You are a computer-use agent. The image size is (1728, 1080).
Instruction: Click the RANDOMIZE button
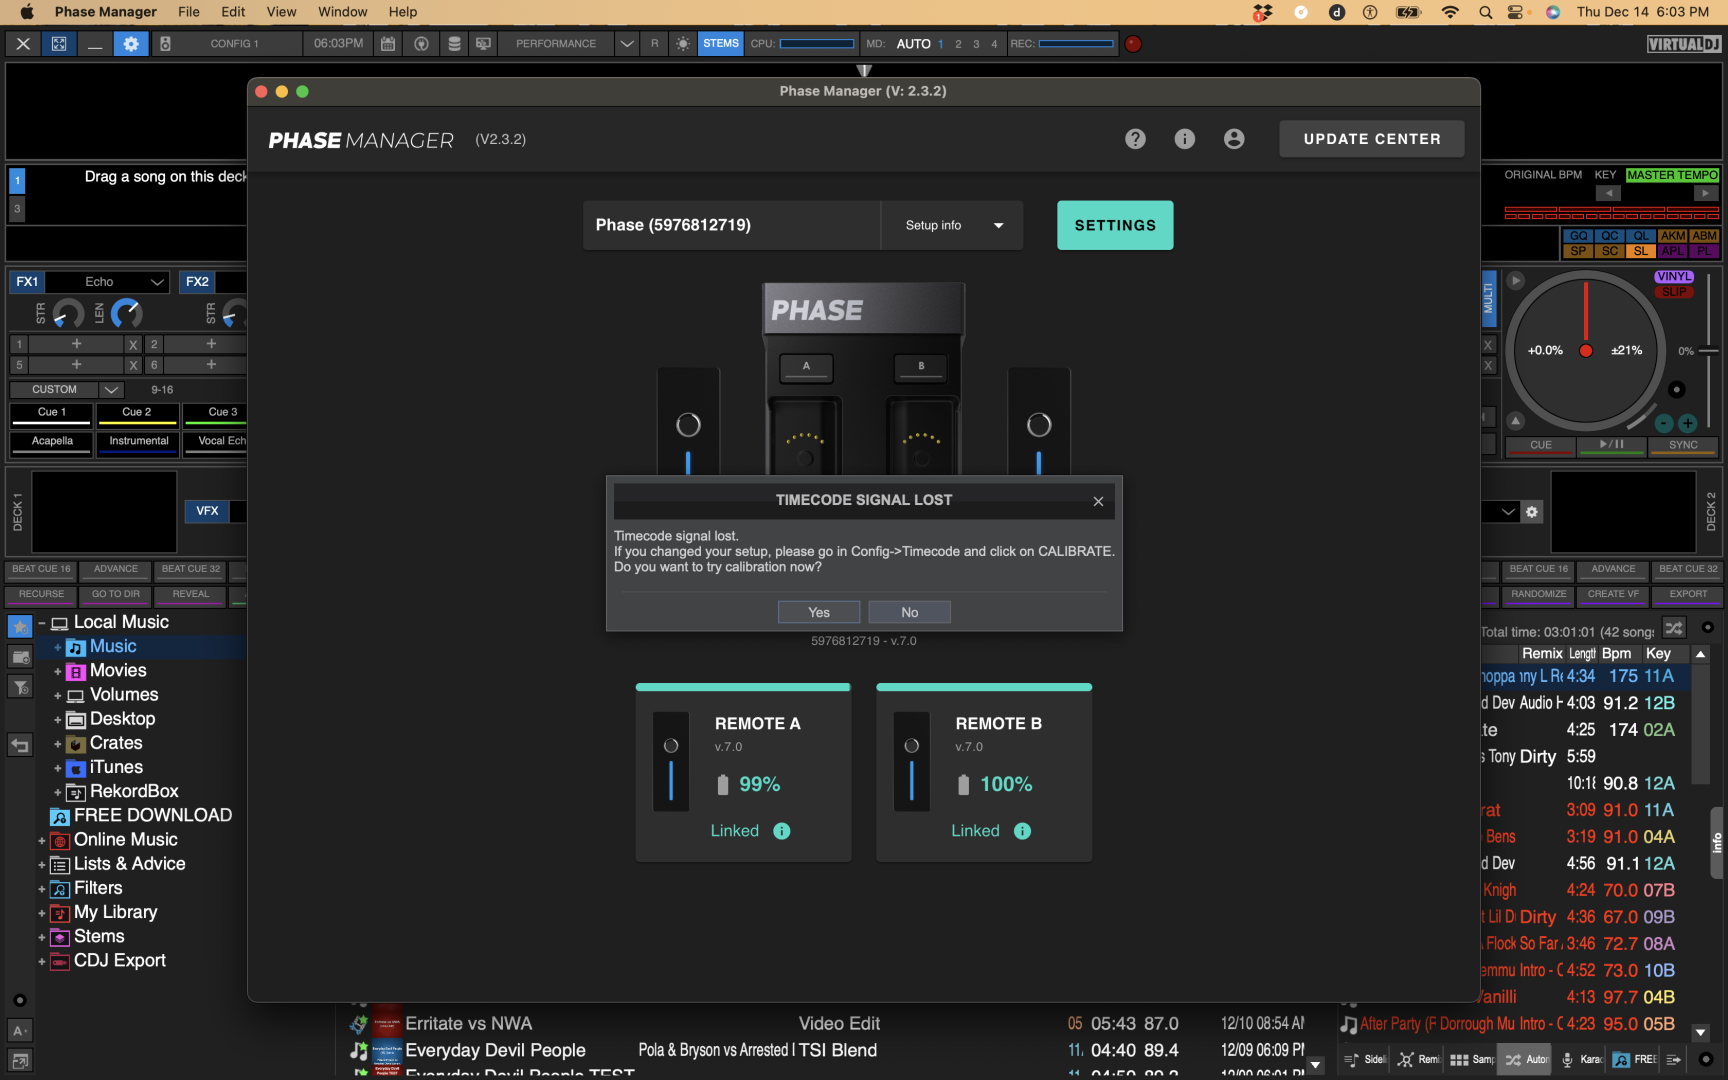click(1539, 594)
